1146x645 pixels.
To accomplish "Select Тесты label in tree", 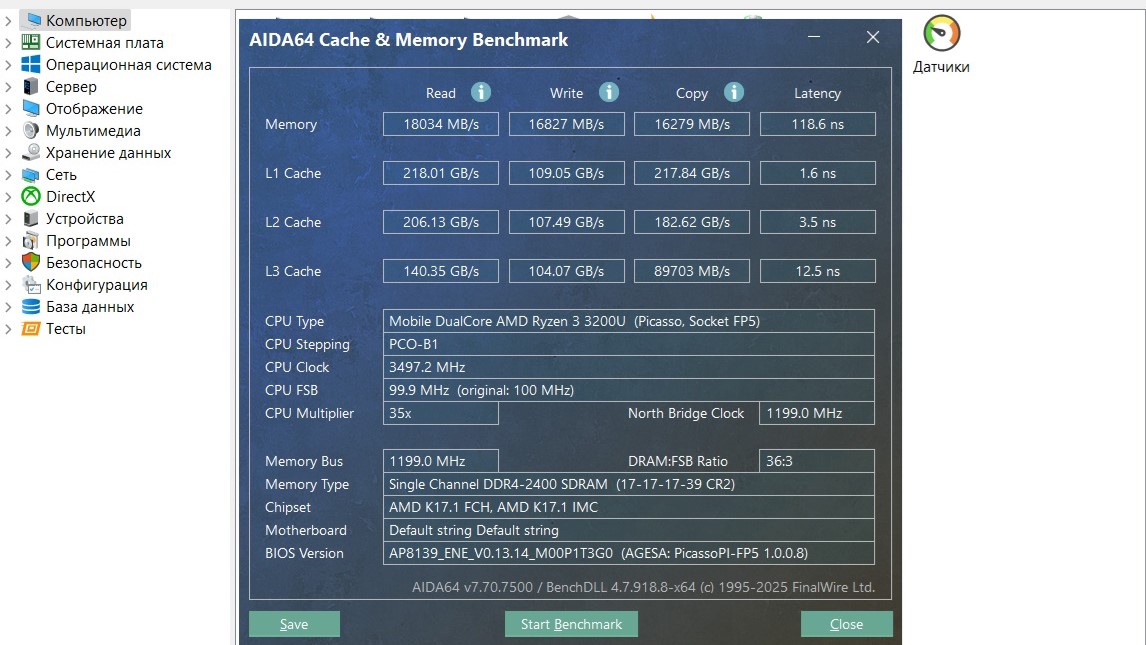I will point(66,329).
